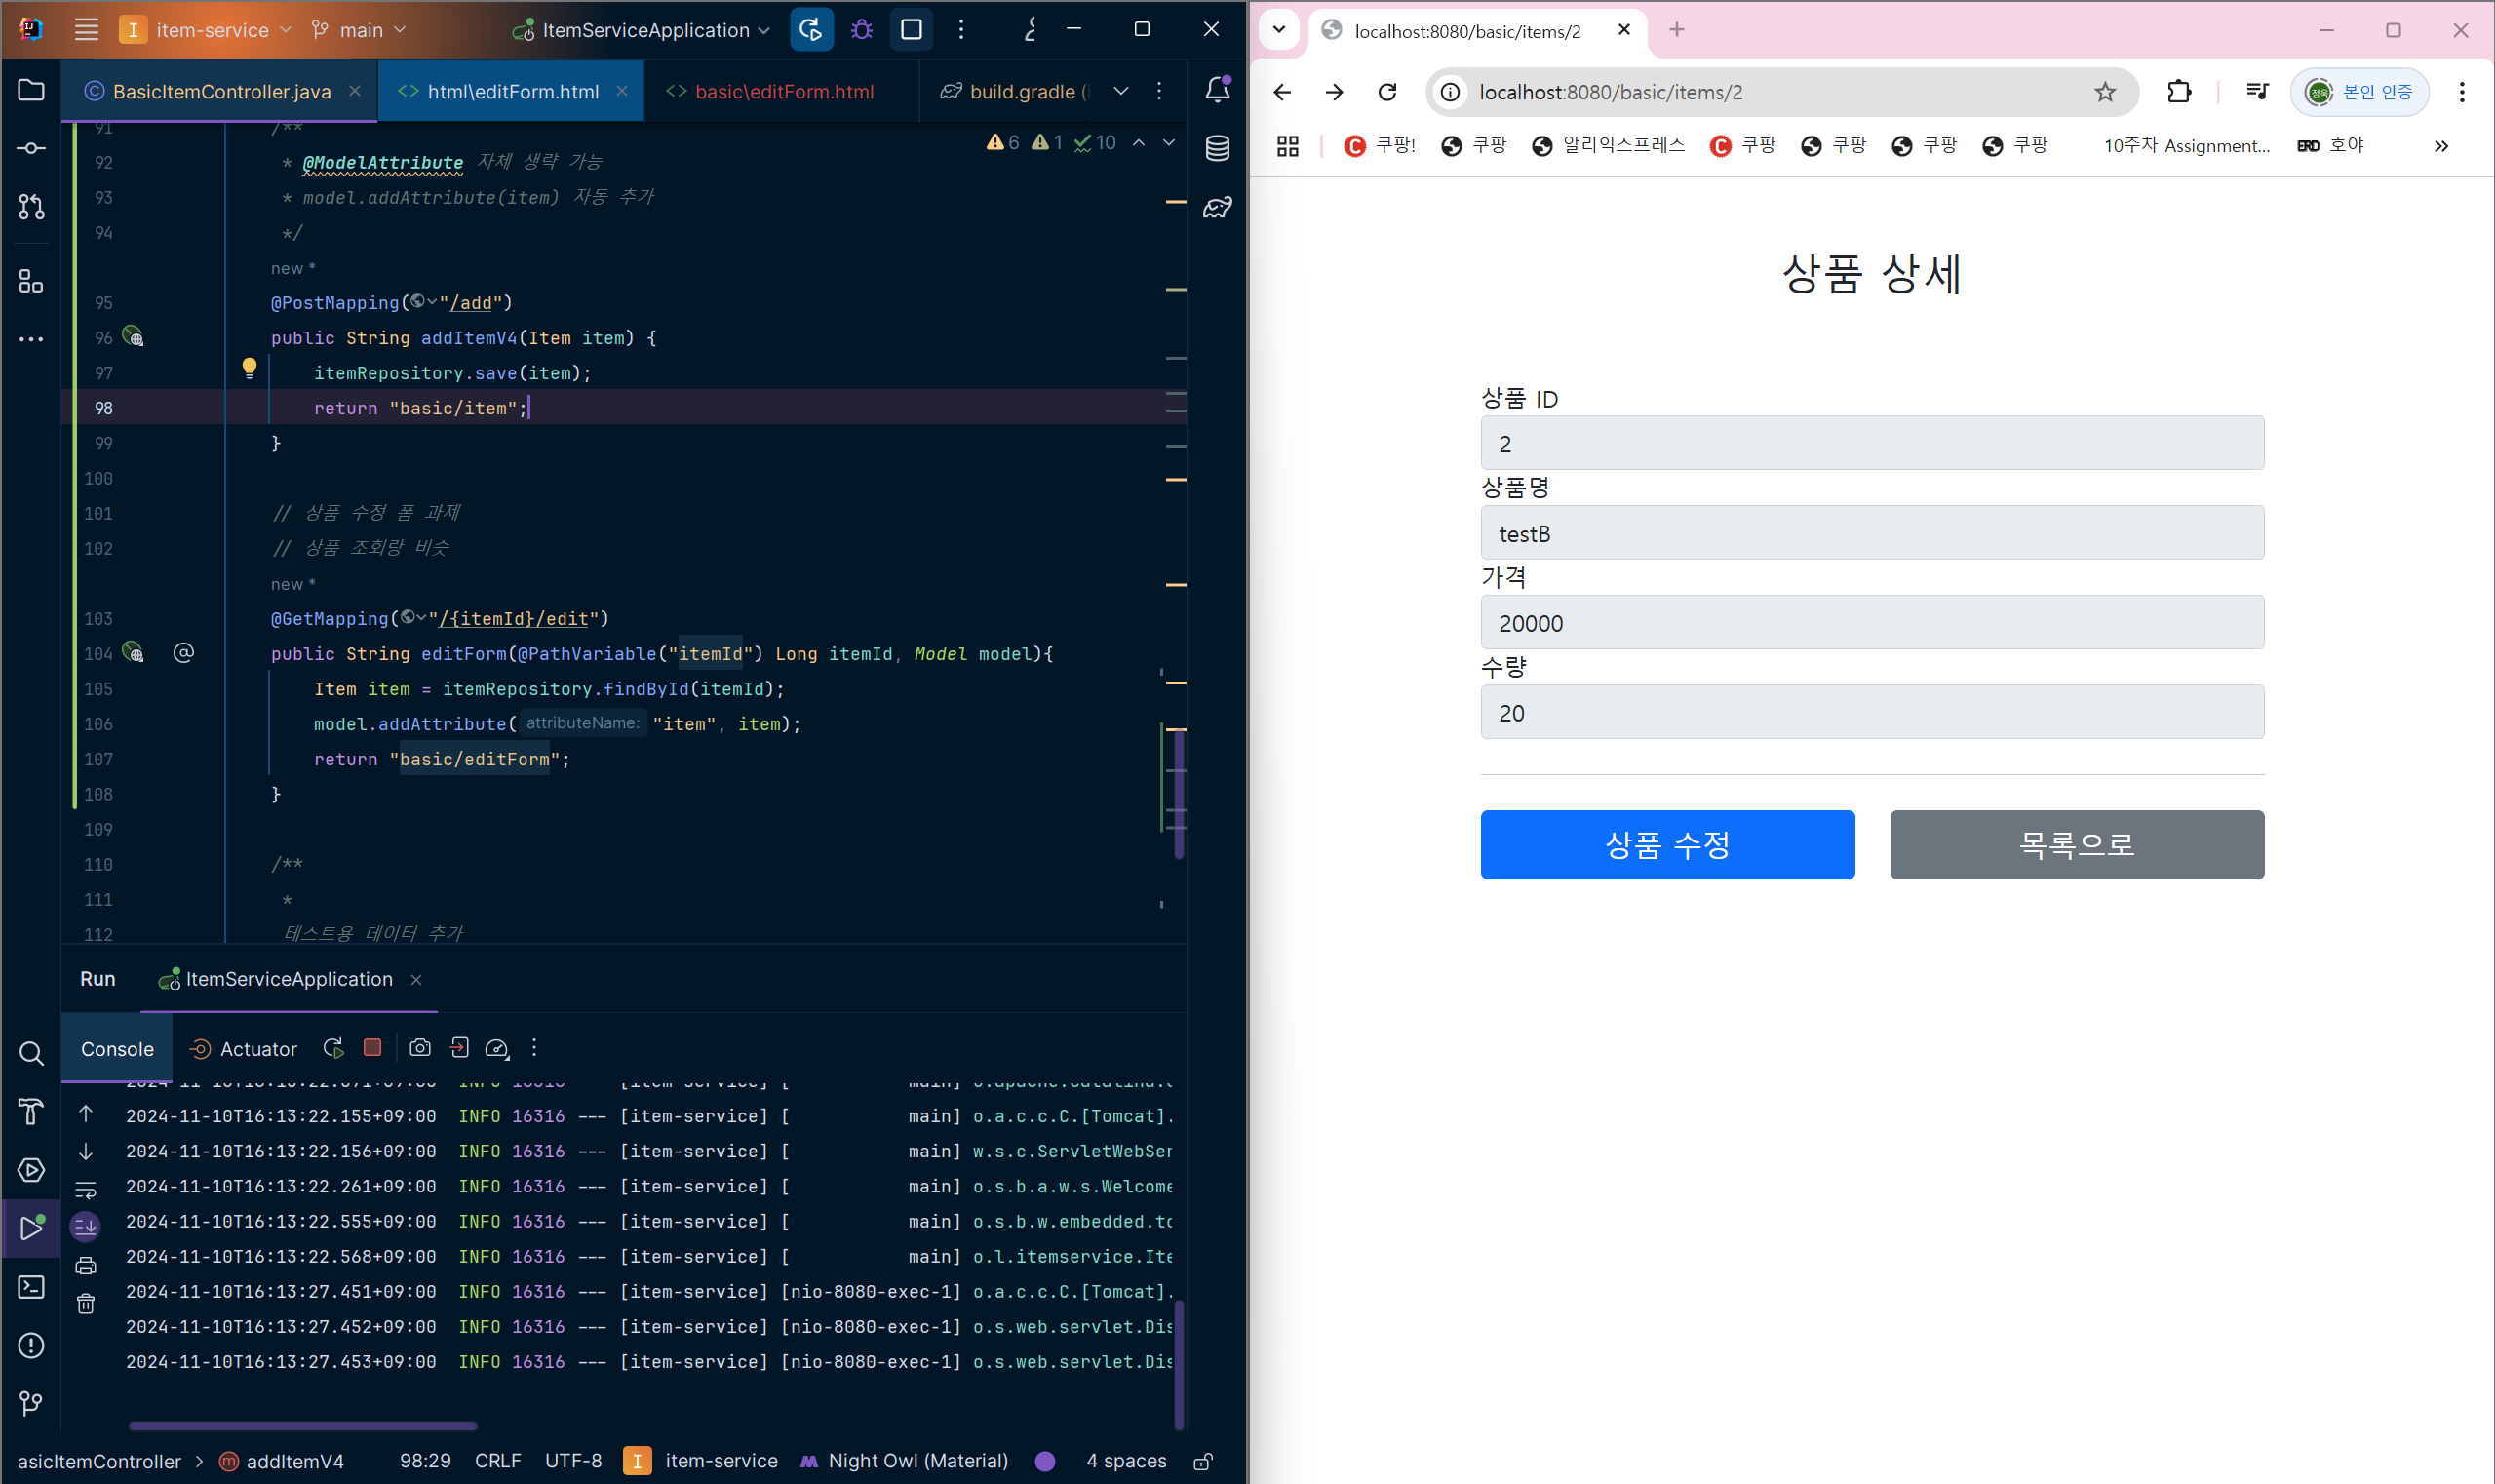
Task: Open the IDE Notifications bell
Action: tap(1217, 90)
